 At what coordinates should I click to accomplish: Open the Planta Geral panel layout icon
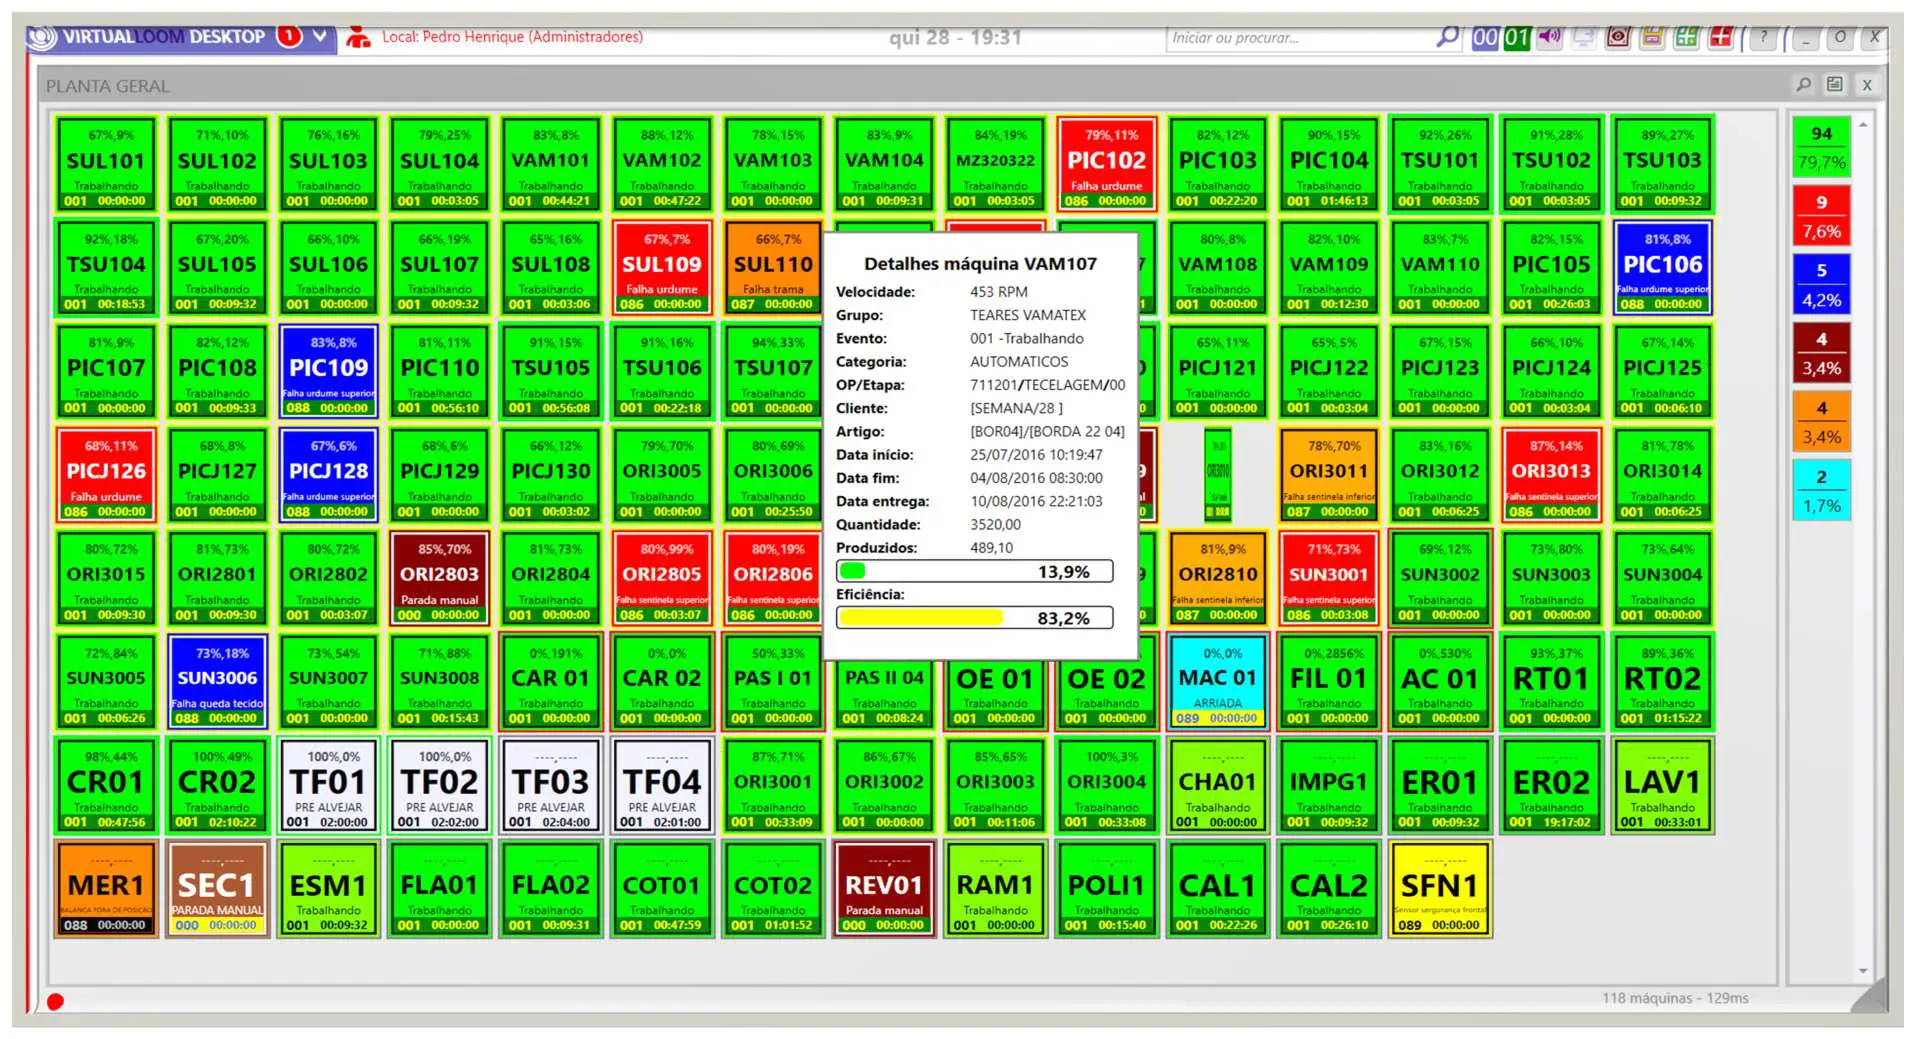1834,85
